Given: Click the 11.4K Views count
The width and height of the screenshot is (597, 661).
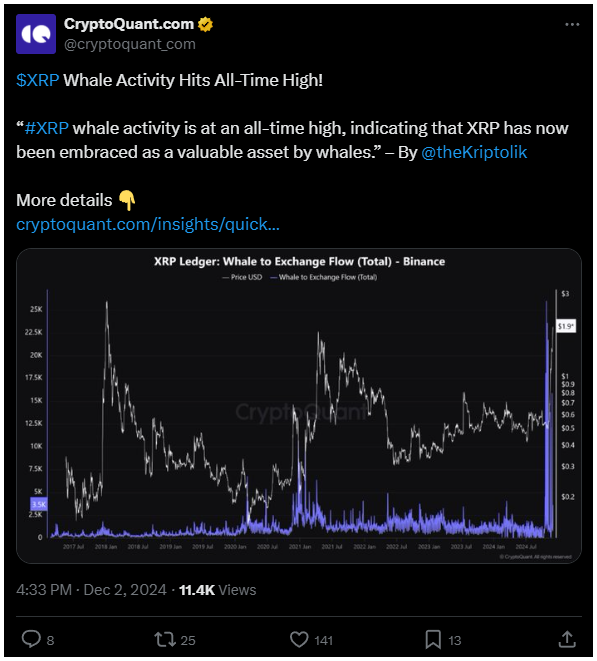Looking at the screenshot, I should (218, 590).
